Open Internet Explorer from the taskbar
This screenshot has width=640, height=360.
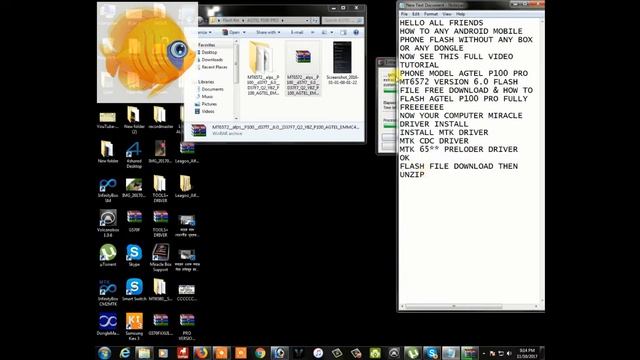[124, 353]
